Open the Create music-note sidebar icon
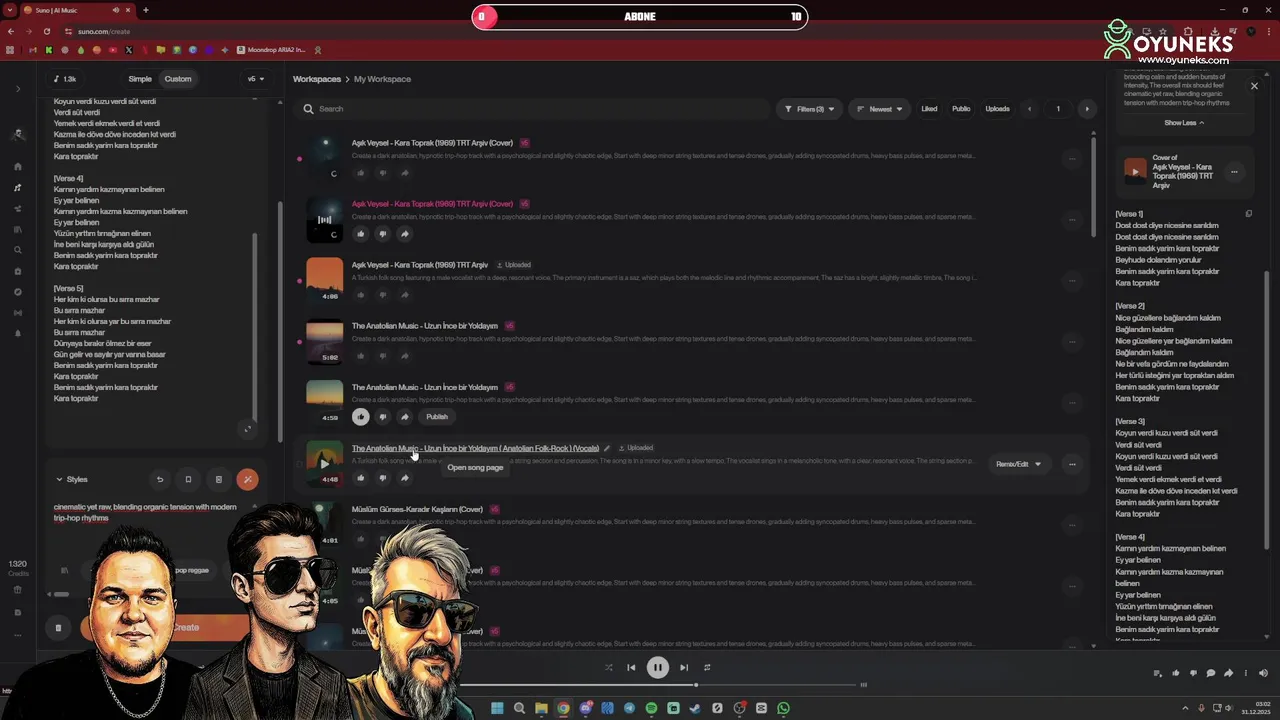The width and height of the screenshot is (1280, 720). tap(18, 188)
